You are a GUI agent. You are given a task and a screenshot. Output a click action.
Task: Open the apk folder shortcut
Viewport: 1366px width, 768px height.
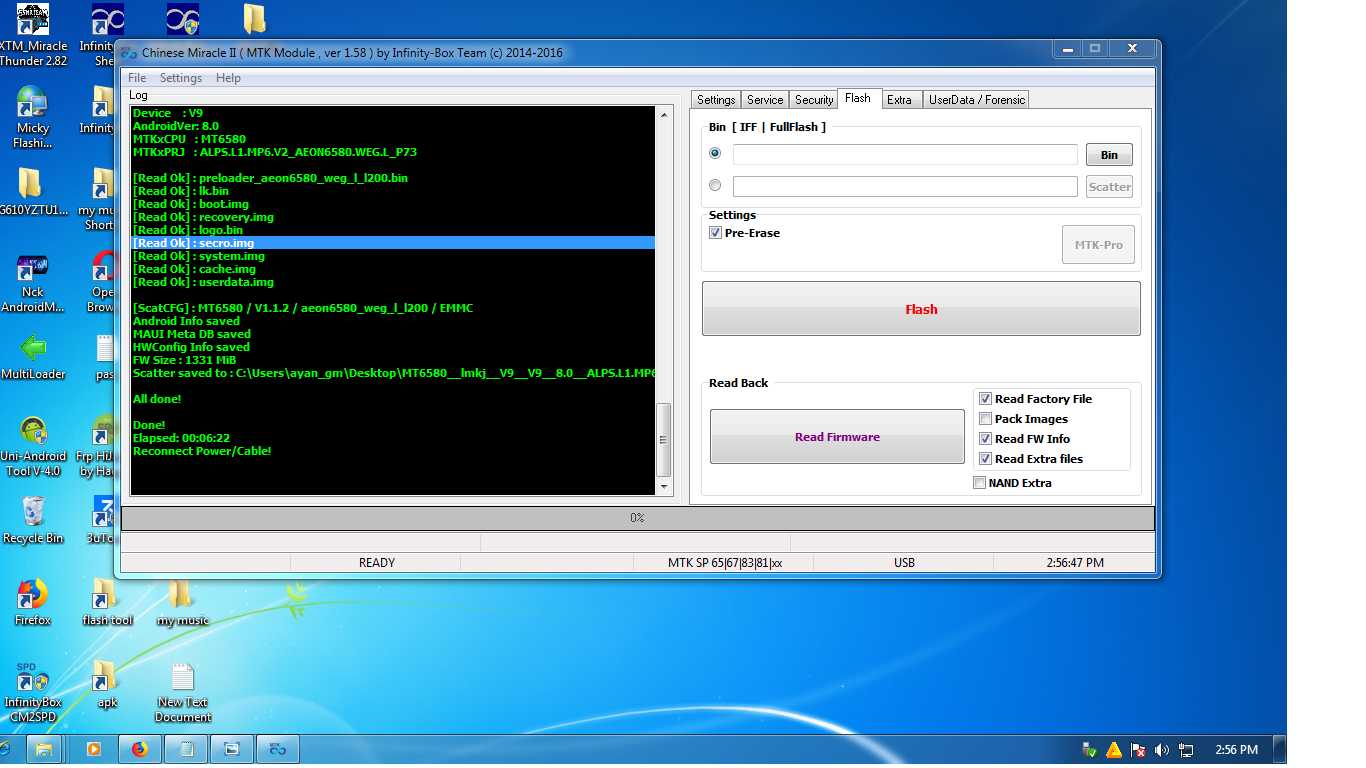tap(107, 684)
